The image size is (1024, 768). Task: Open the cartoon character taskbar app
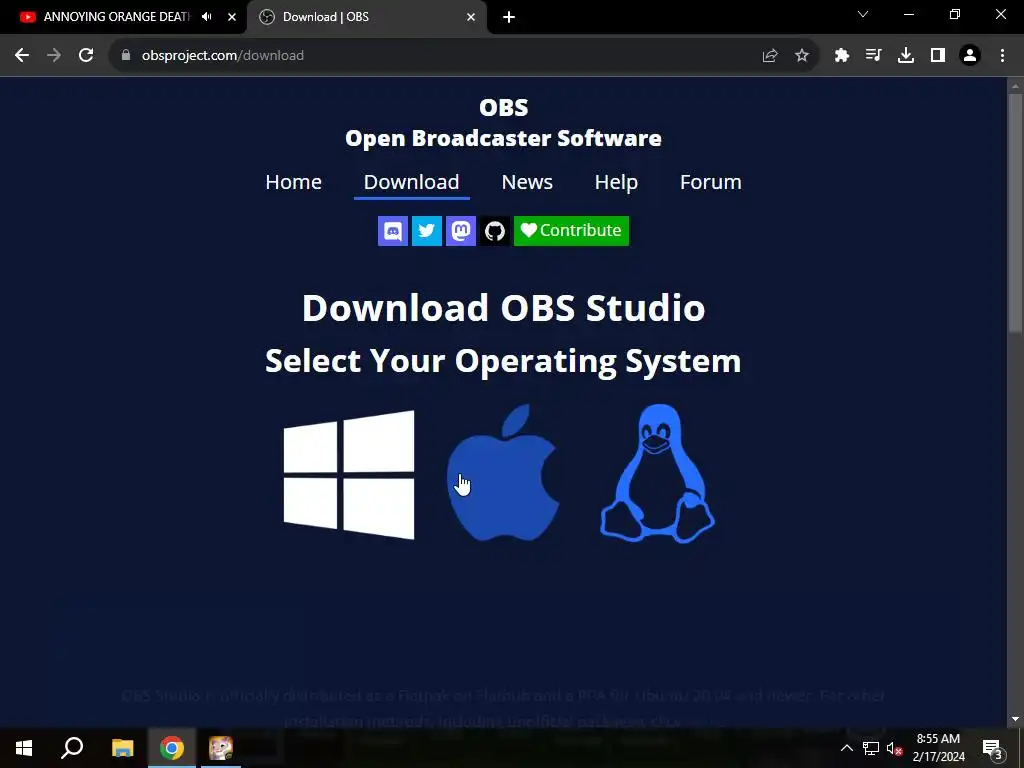220,748
